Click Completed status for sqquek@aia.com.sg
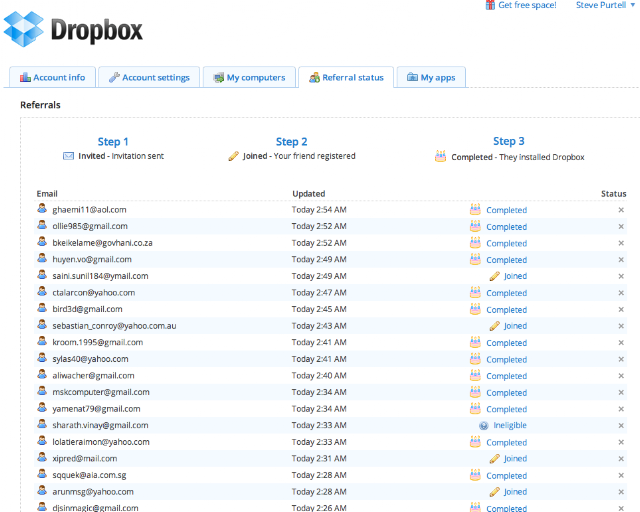This screenshot has height=512, width=640. pos(507,476)
